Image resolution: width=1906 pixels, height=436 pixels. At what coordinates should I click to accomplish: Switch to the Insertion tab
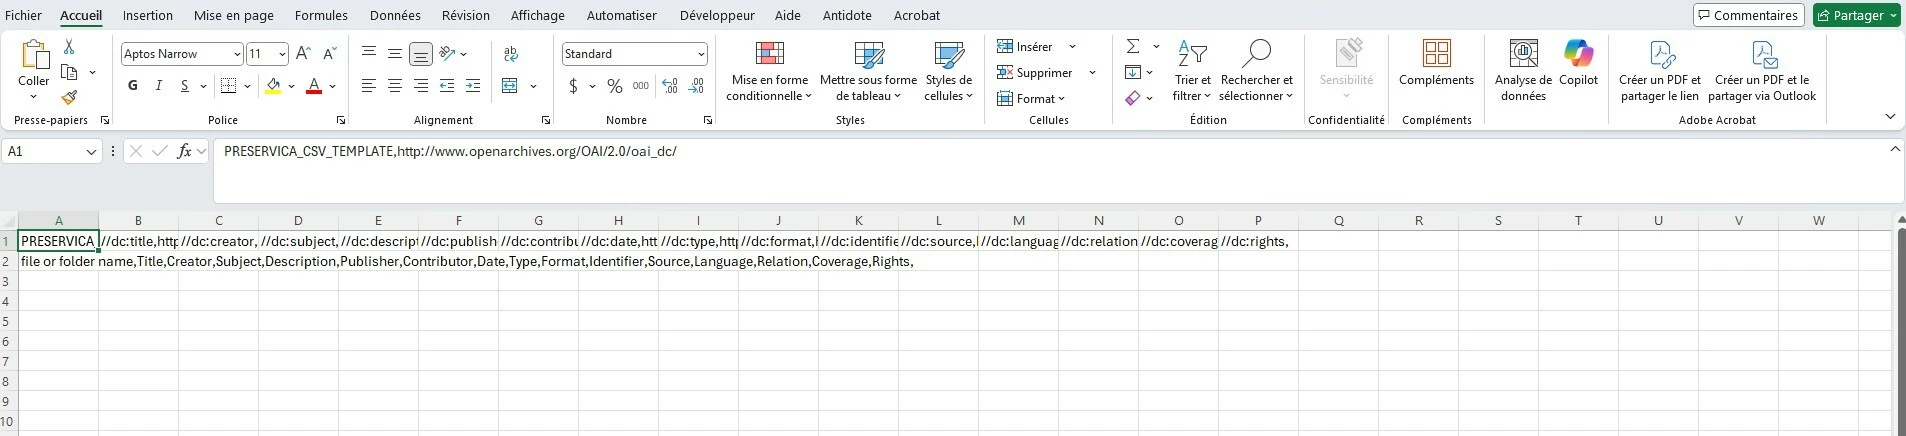pos(148,15)
